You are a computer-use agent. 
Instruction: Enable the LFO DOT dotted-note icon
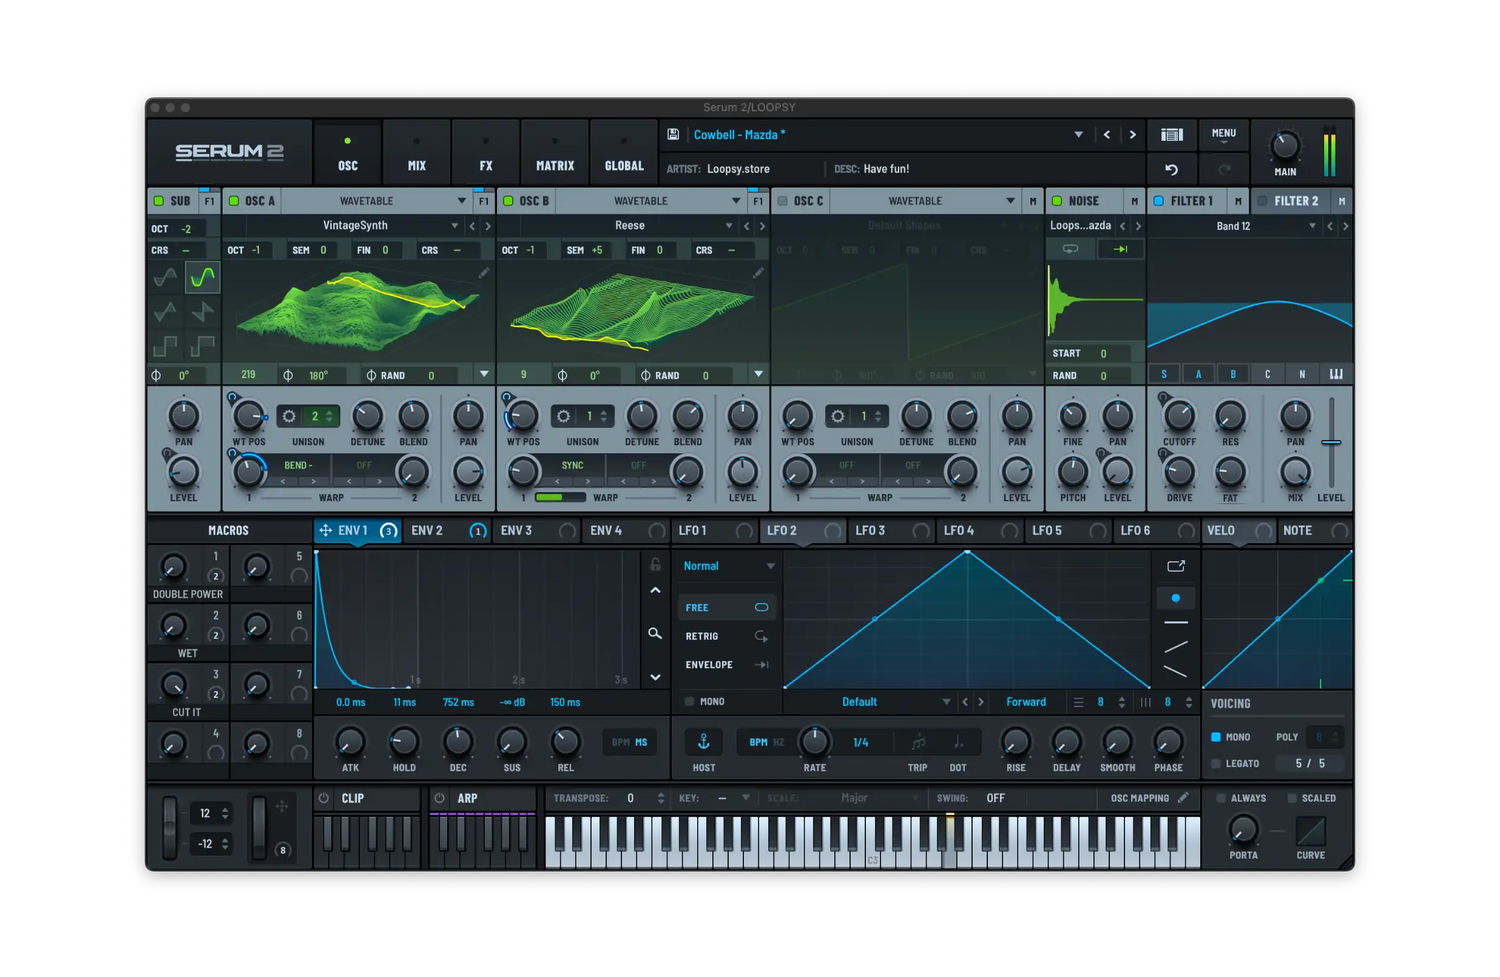coord(958,742)
